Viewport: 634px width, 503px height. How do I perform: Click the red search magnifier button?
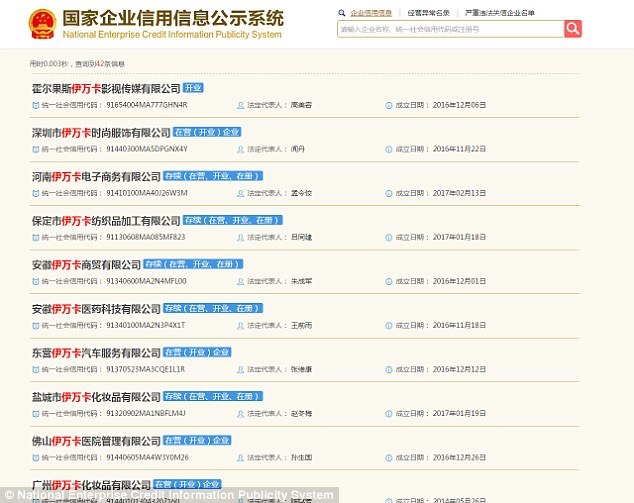(x=572, y=29)
